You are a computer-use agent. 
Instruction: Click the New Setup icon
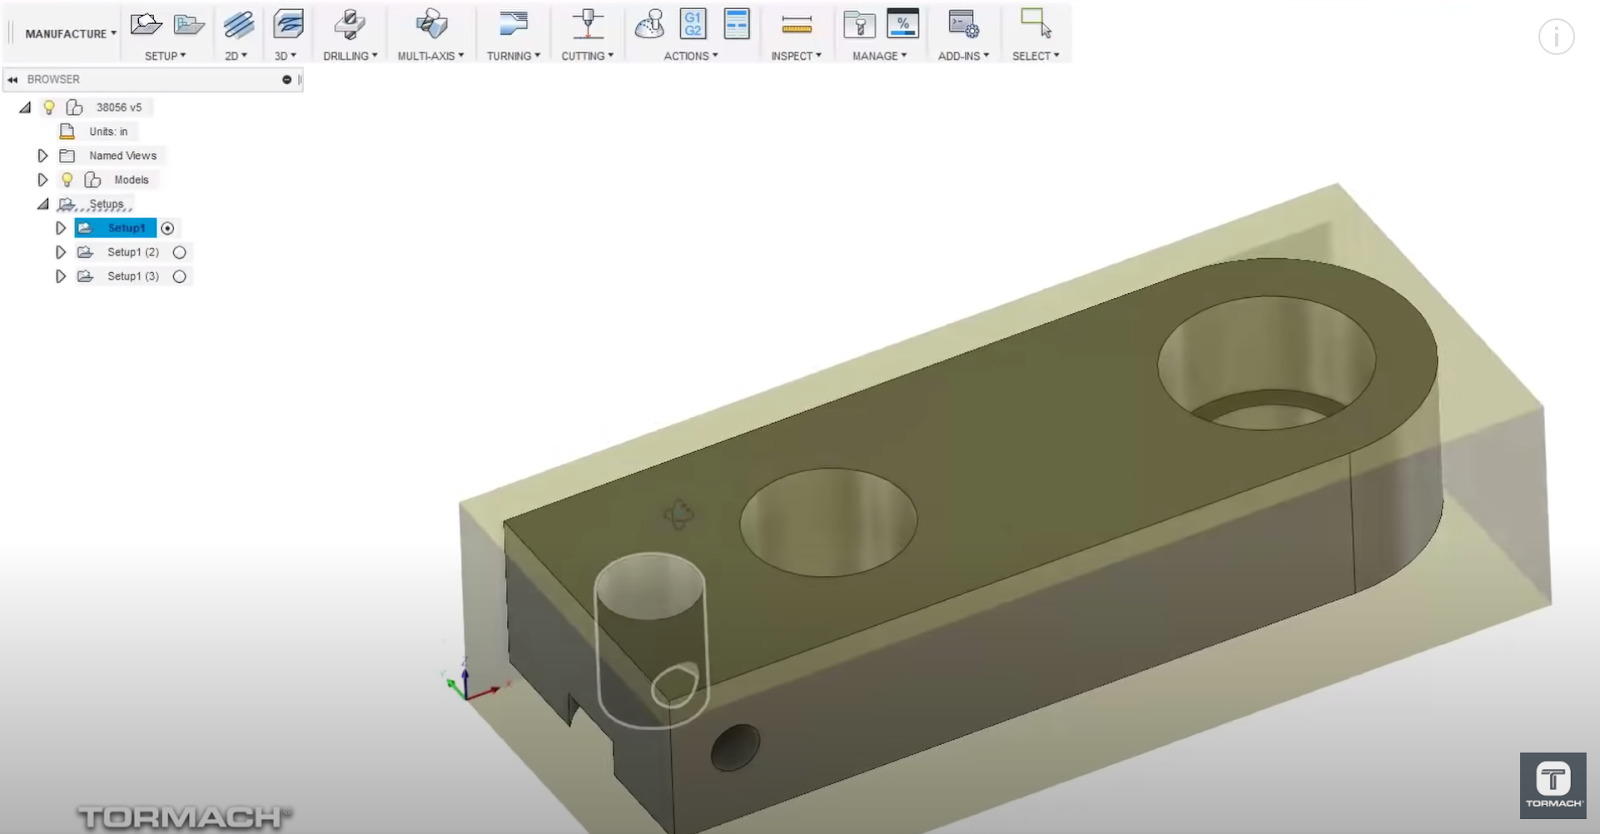[146, 24]
